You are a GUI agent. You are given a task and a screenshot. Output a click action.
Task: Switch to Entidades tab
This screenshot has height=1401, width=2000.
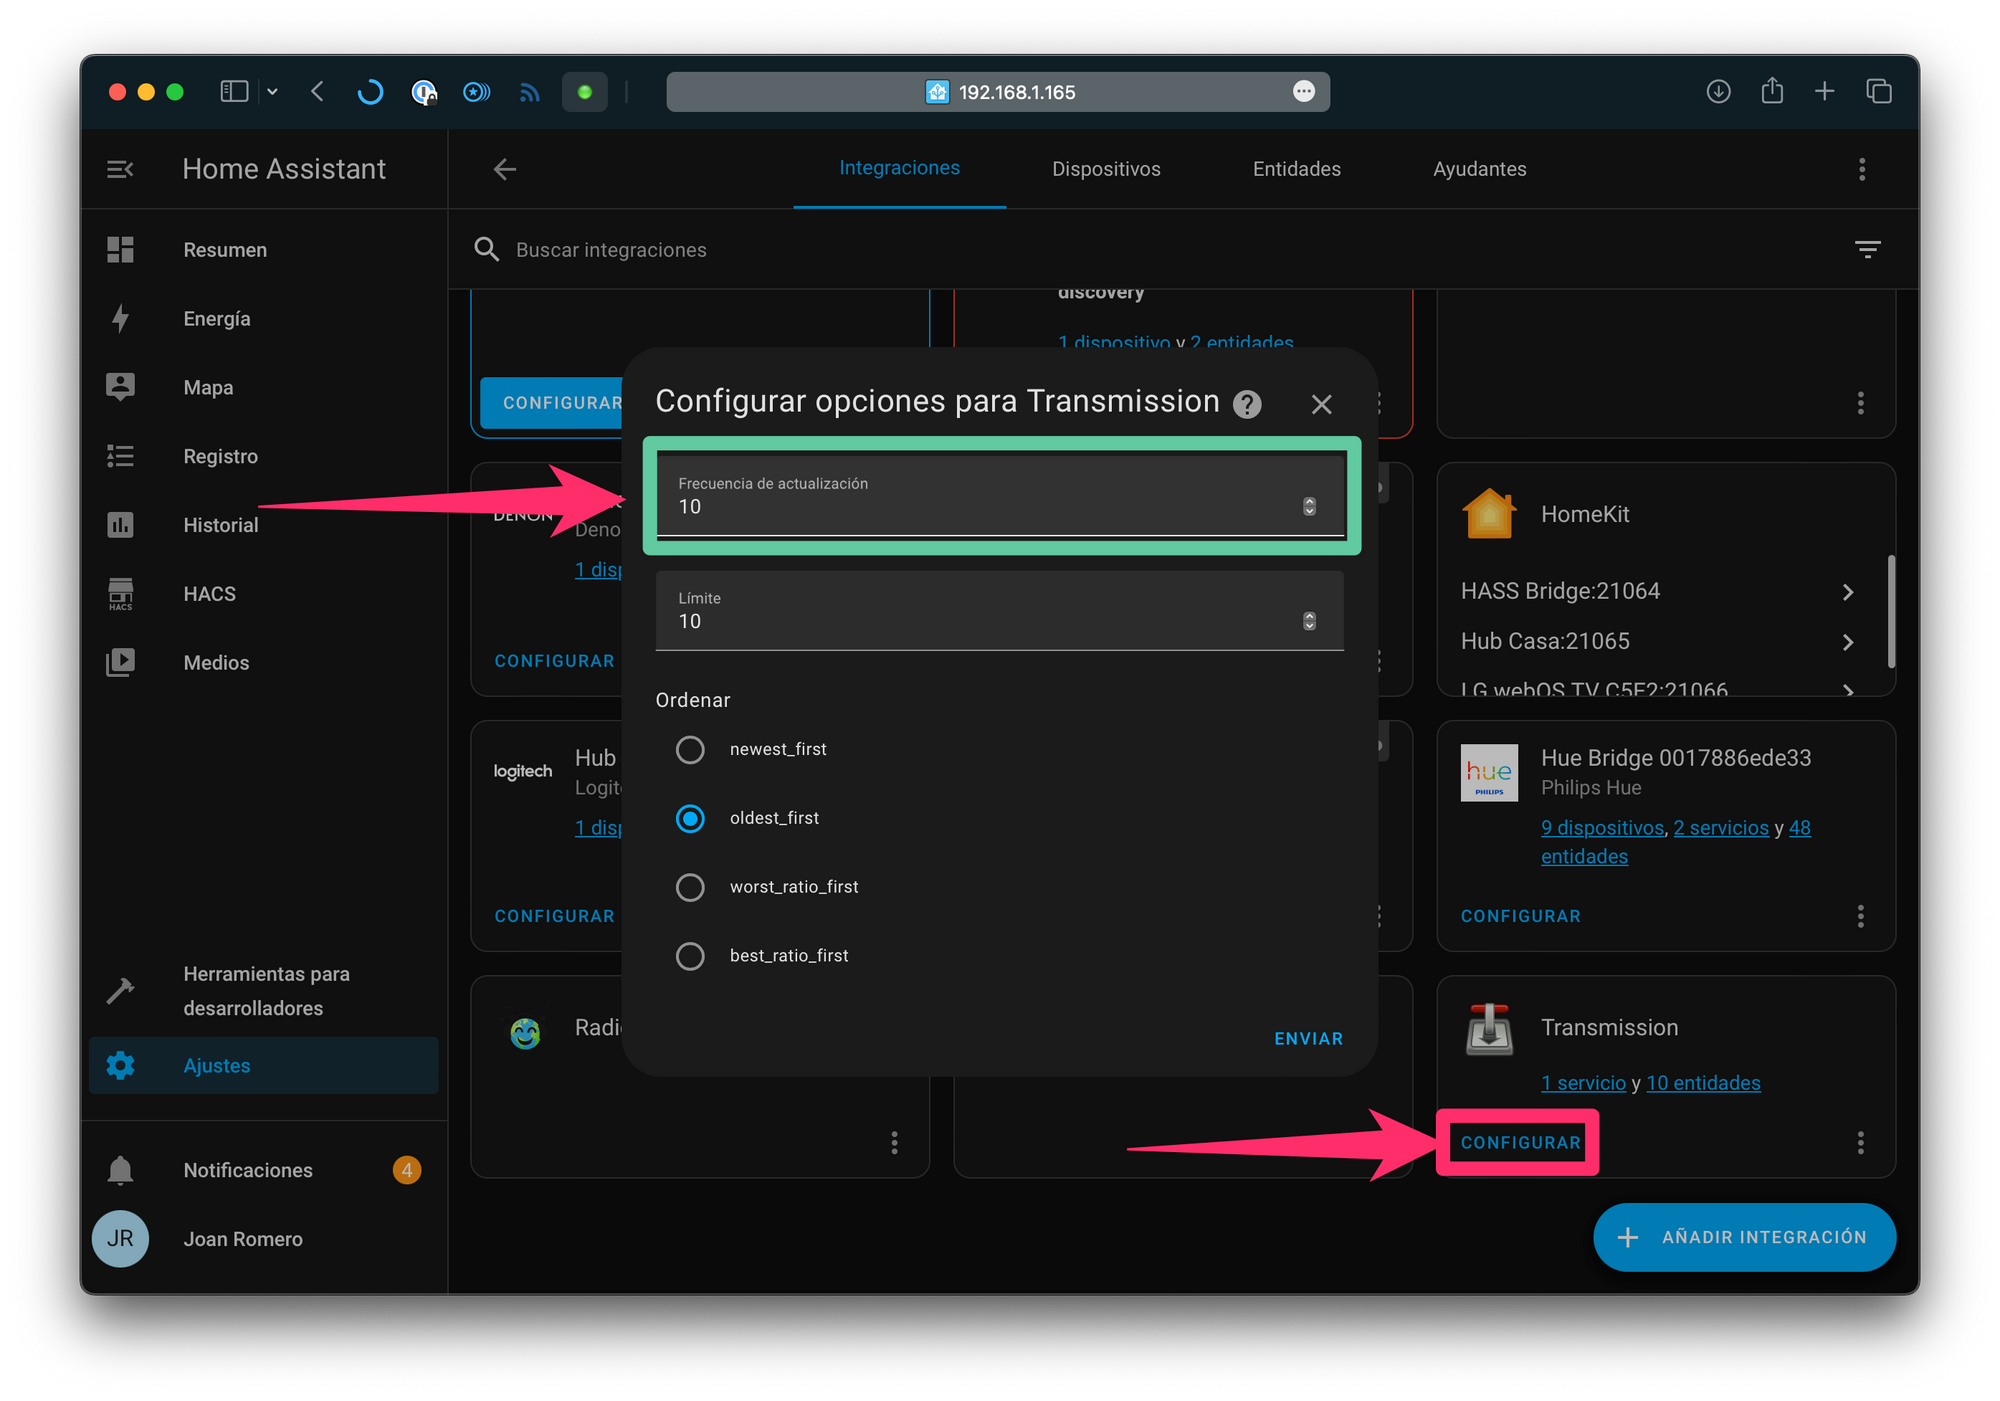[1297, 169]
